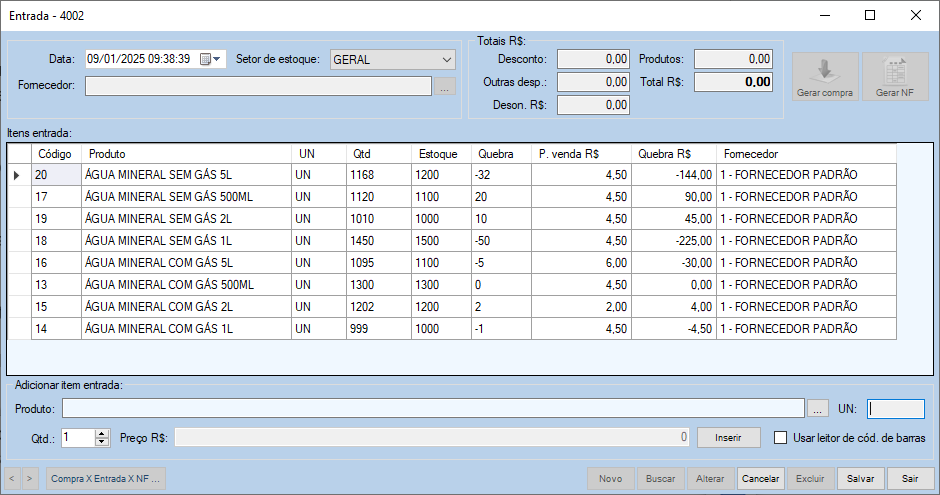Enable Usar leitor de cód. de barras
The image size is (940, 495).
coord(782,437)
